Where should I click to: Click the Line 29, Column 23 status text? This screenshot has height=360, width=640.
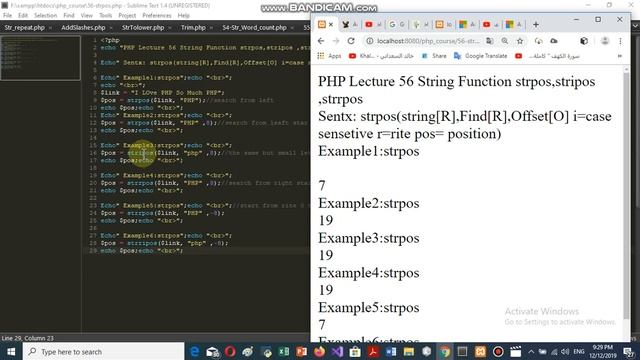coord(27,338)
